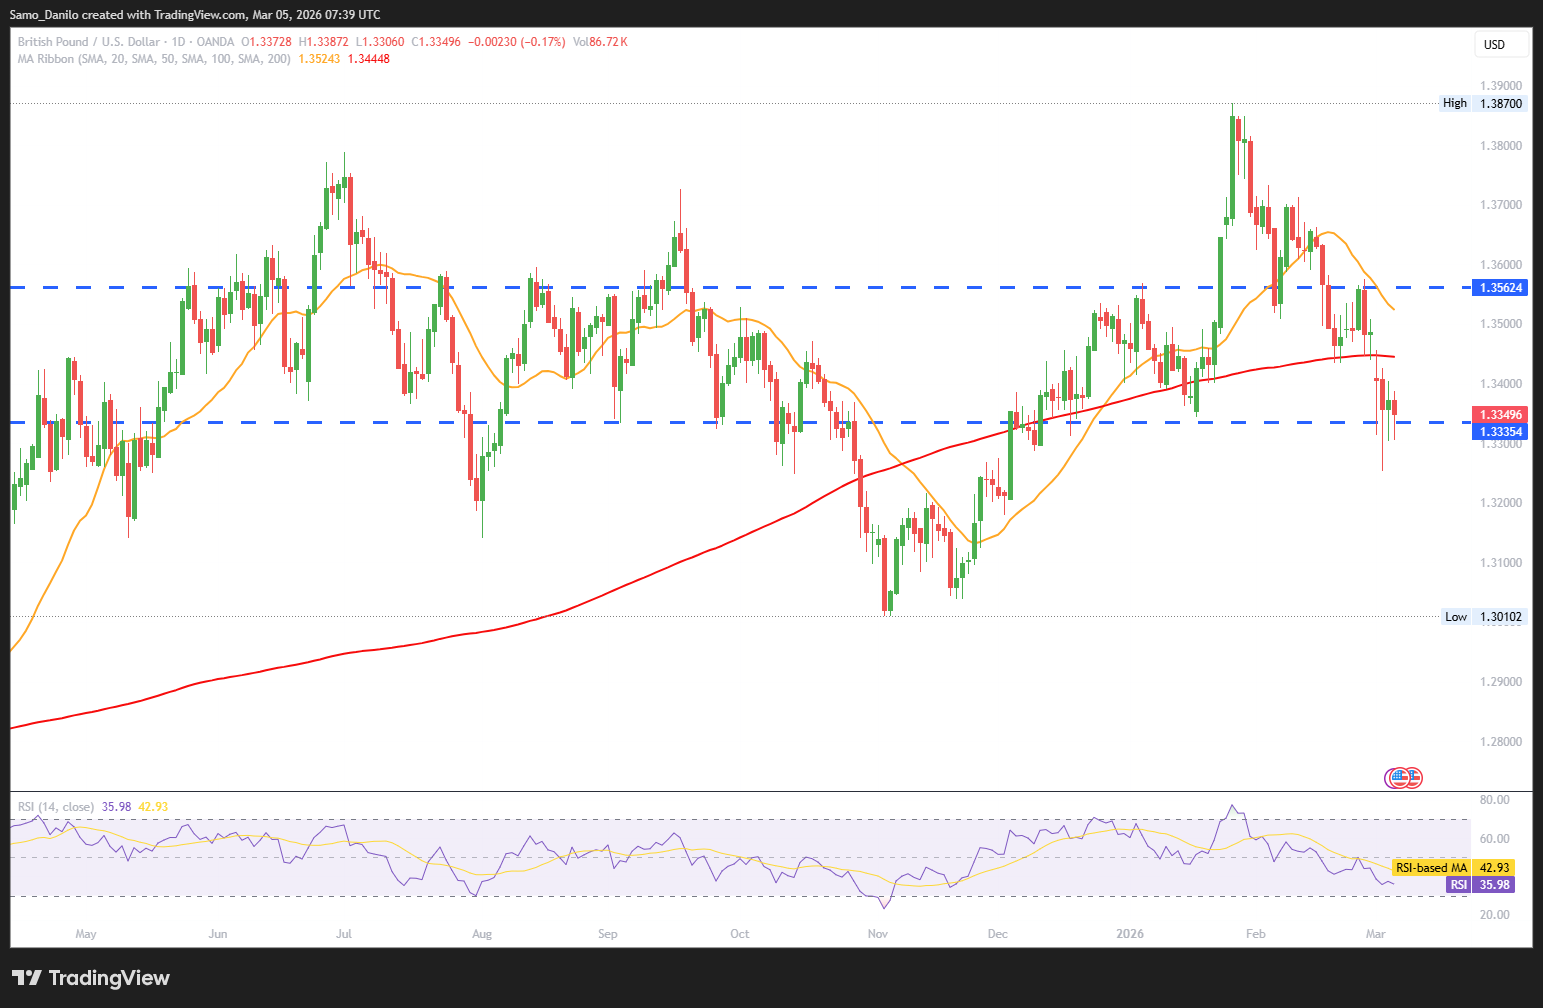
Task: Click the red current price 1.33496 label
Action: [x=1501, y=415]
